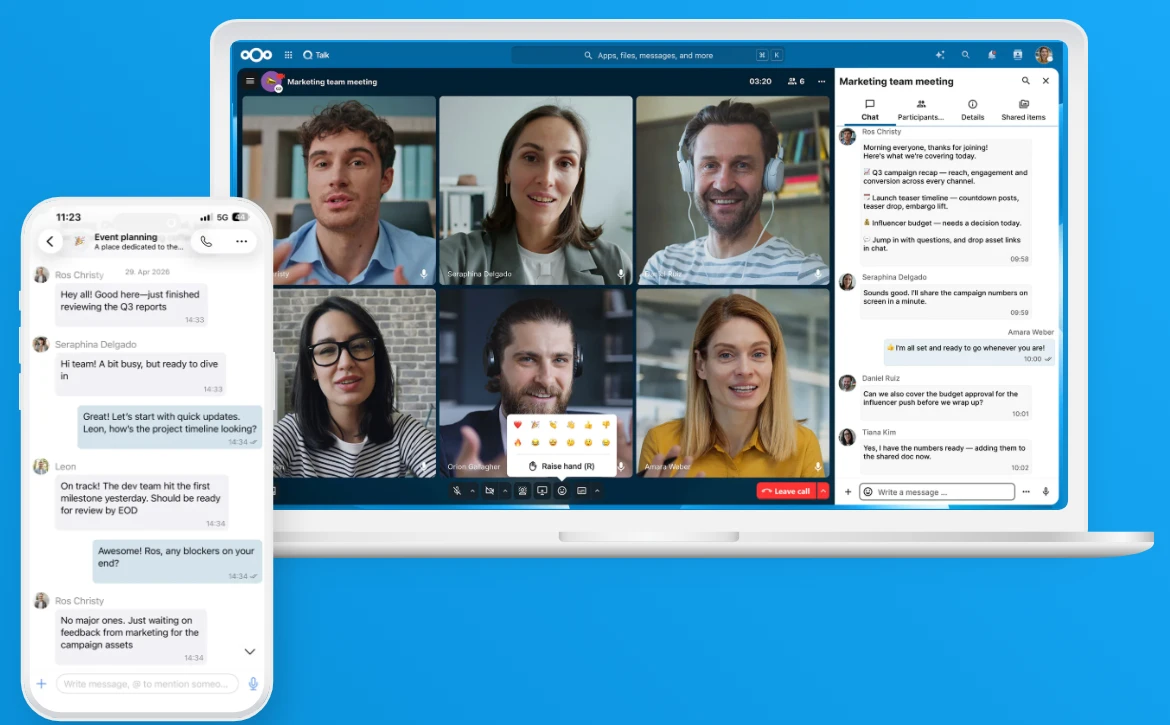Switch to the Participants tab
Screen dimensions: 1170x725
pos(921,110)
